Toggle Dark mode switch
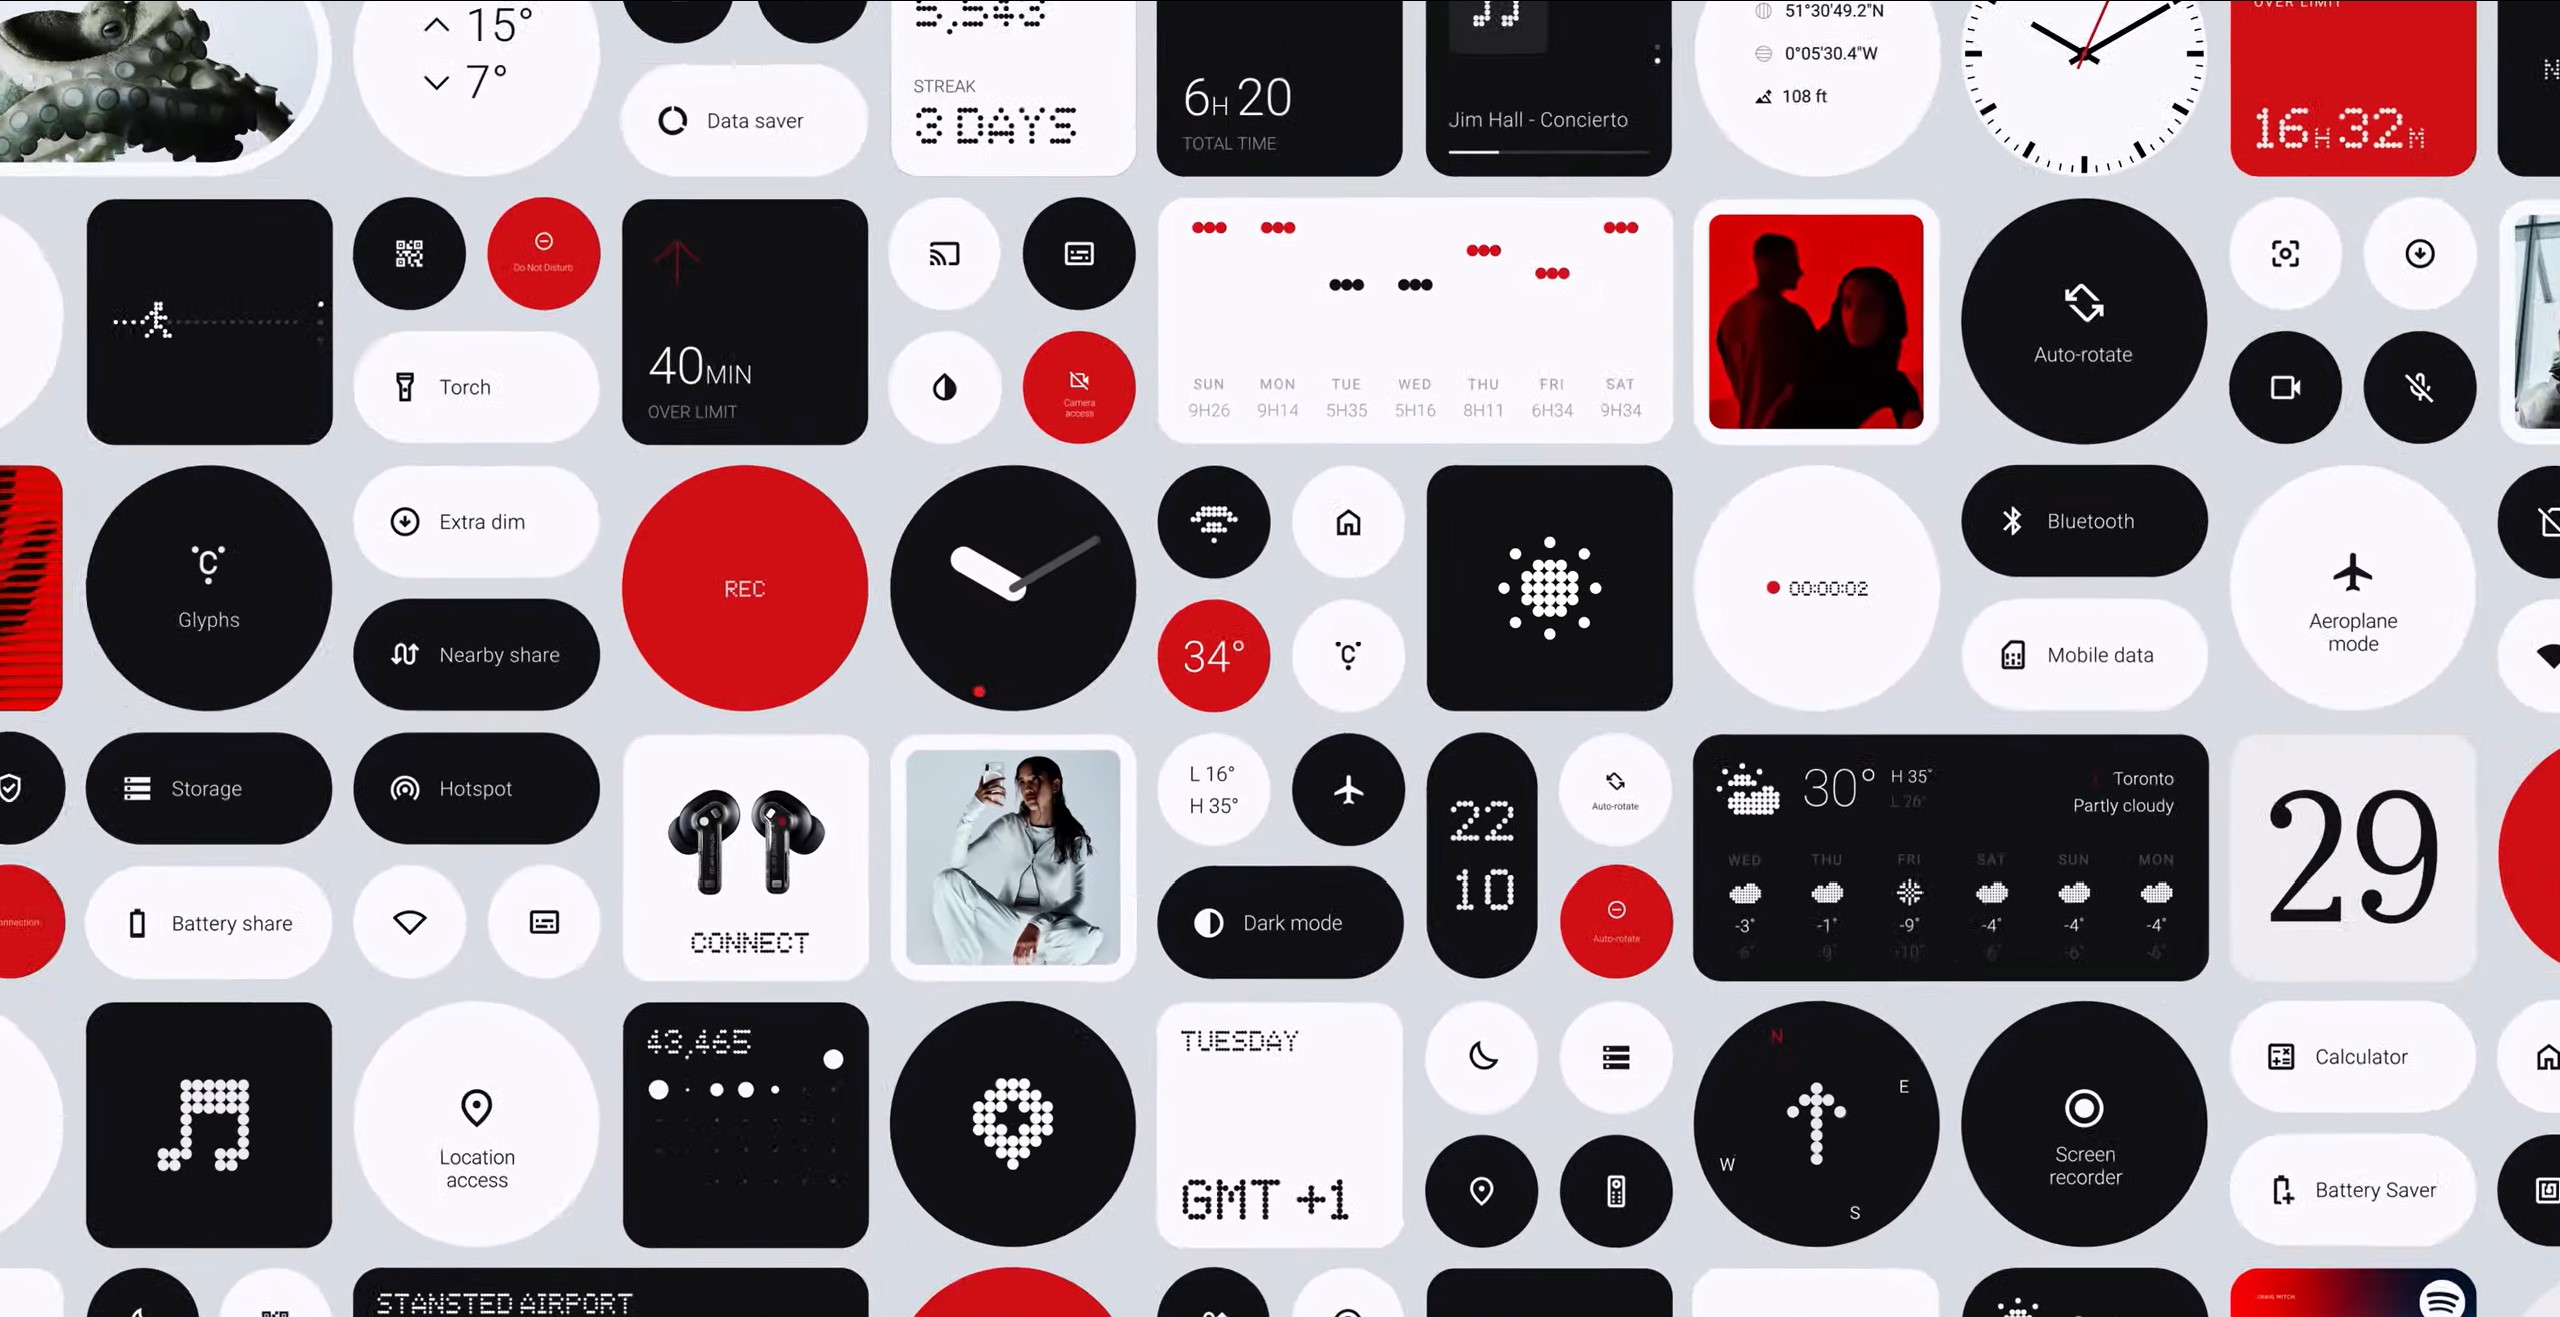The height and width of the screenshot is (1317, 2560). (x=1280, y=922)
